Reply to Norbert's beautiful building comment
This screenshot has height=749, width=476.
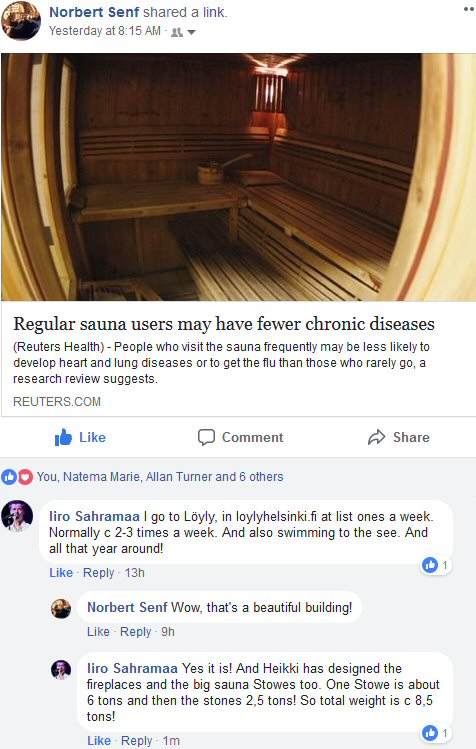(x=136, y=631)
